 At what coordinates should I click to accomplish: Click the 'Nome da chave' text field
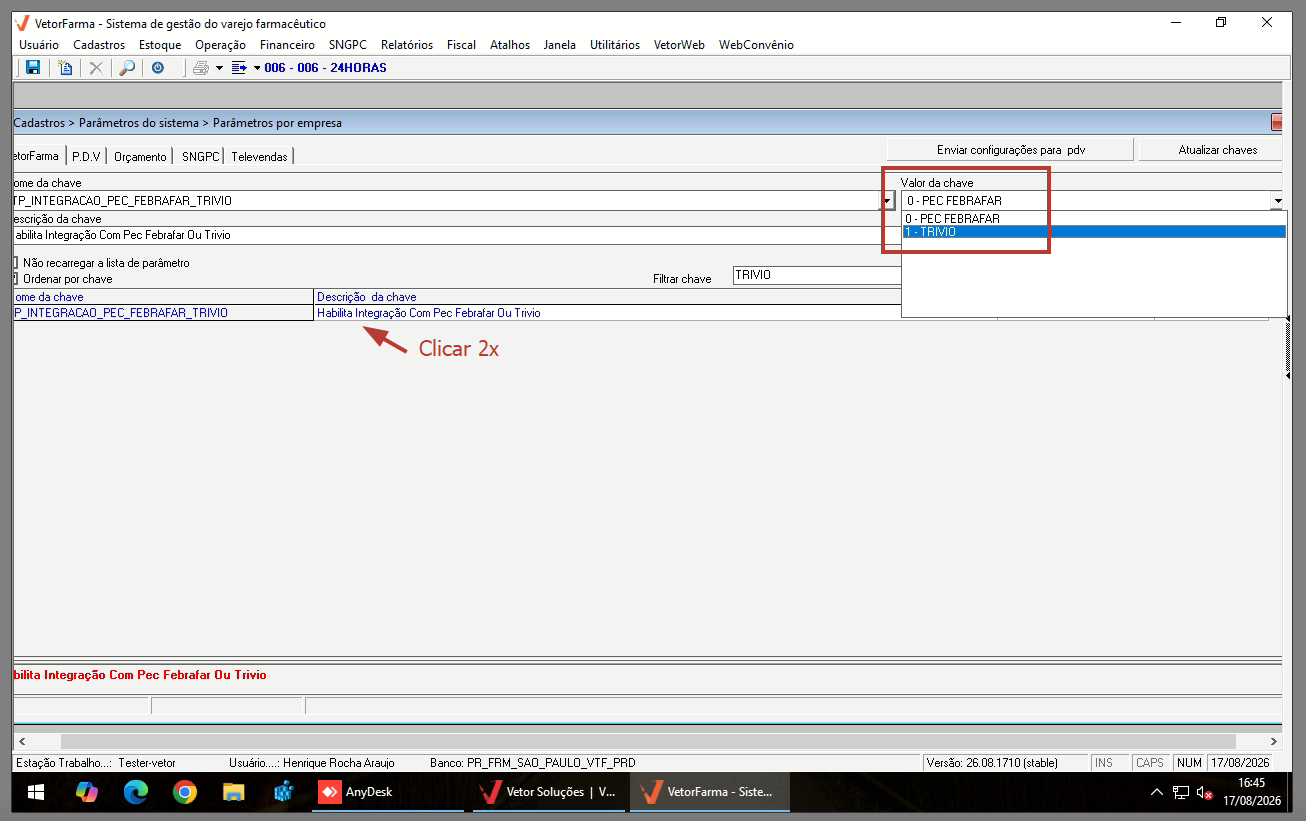pos(446,201)
